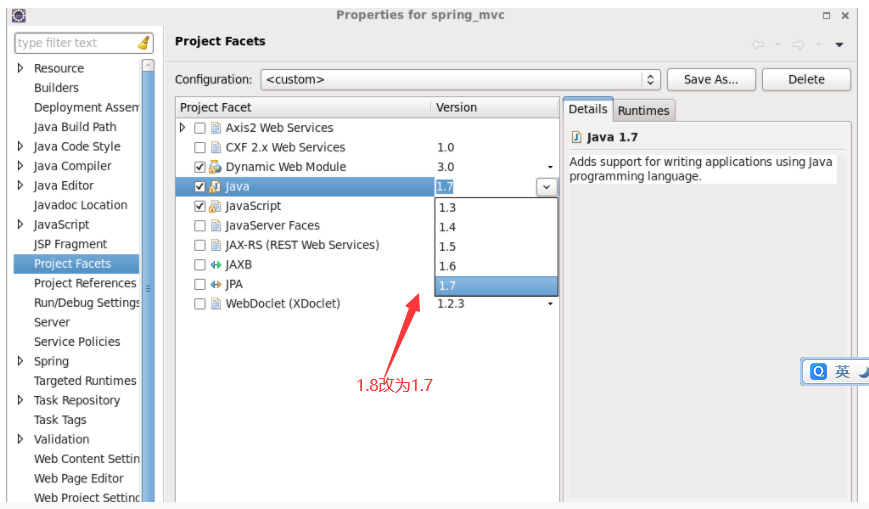Open the view menu triangle icon

(x=839, y=45)
